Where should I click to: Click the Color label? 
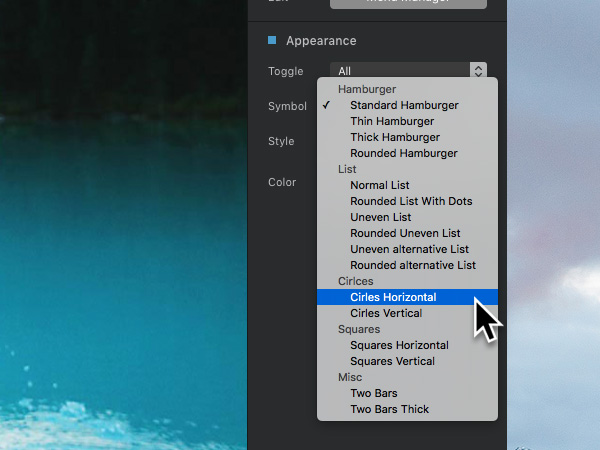click(282, 182)
